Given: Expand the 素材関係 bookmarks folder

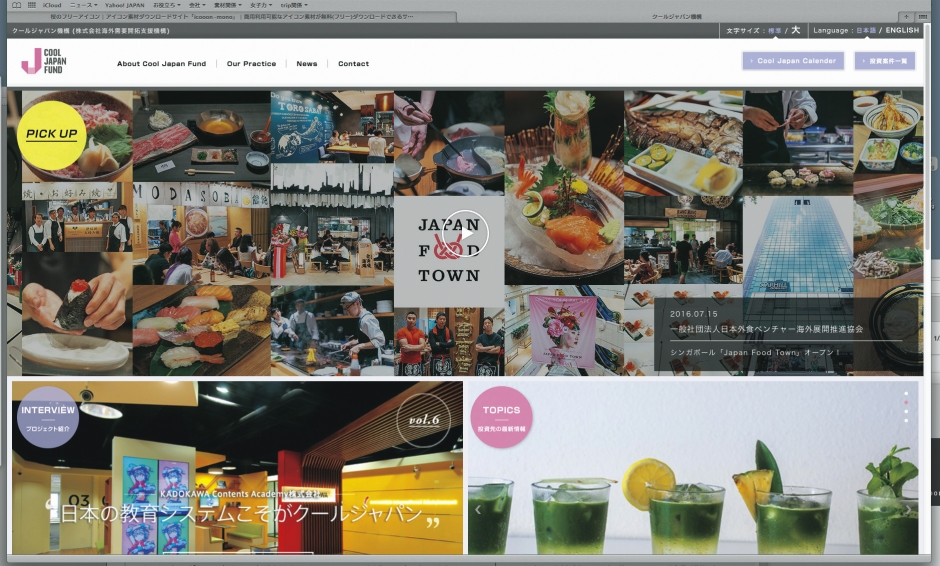Looking at the screenshot, I should [x=227, y=5].
